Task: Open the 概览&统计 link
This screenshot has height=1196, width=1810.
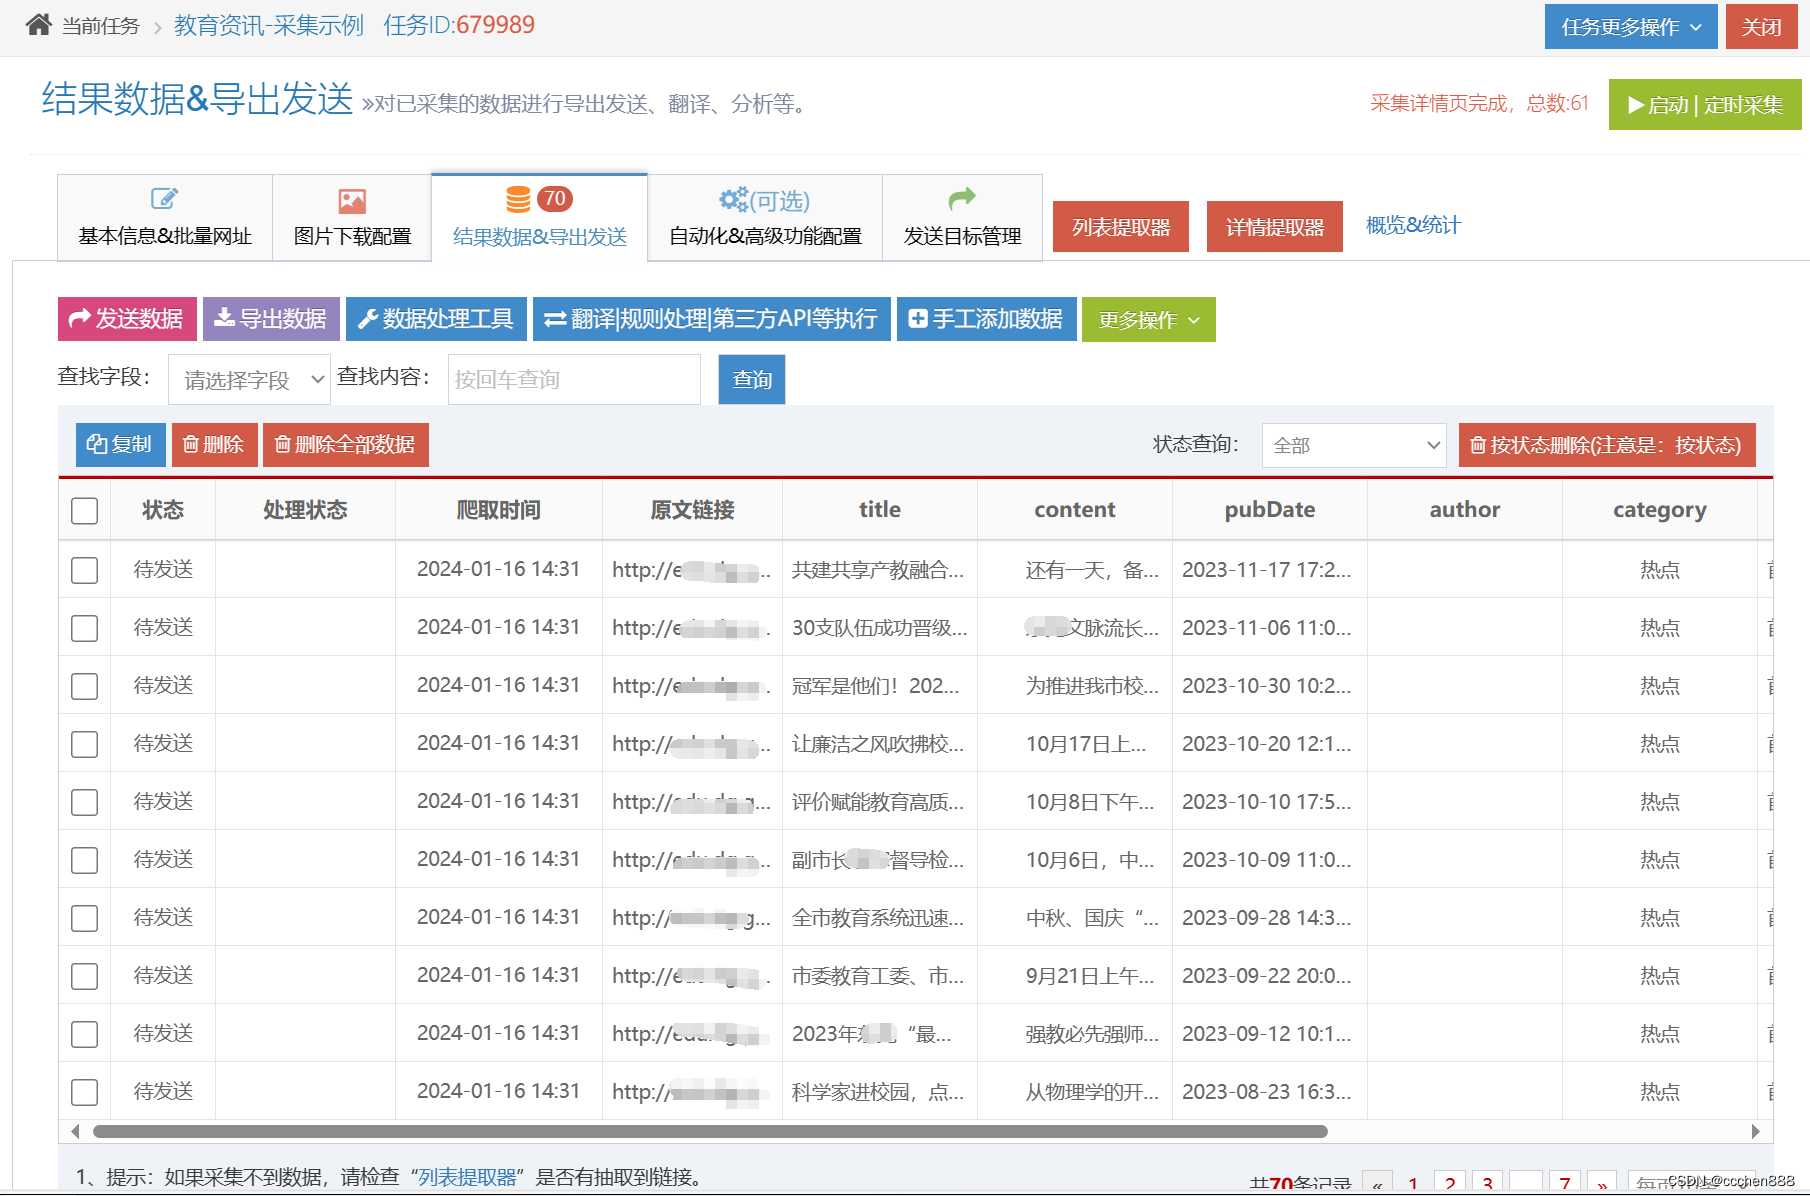Action: point(1413,225)
